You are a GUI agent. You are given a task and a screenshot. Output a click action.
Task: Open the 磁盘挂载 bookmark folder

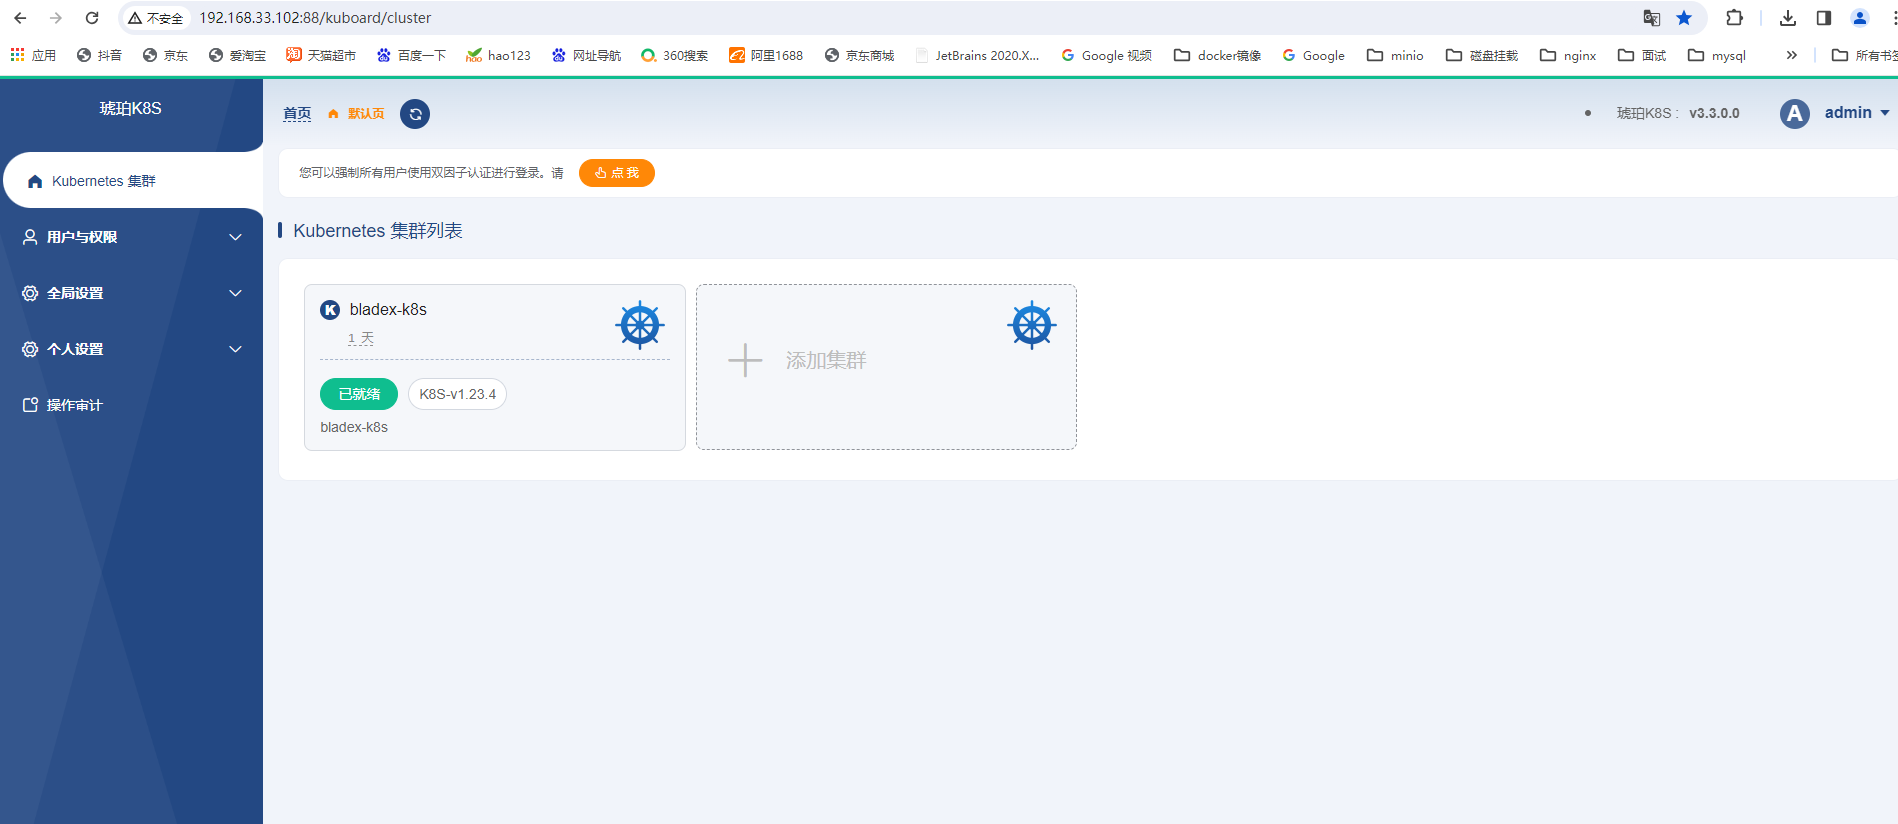[1482, 55]
